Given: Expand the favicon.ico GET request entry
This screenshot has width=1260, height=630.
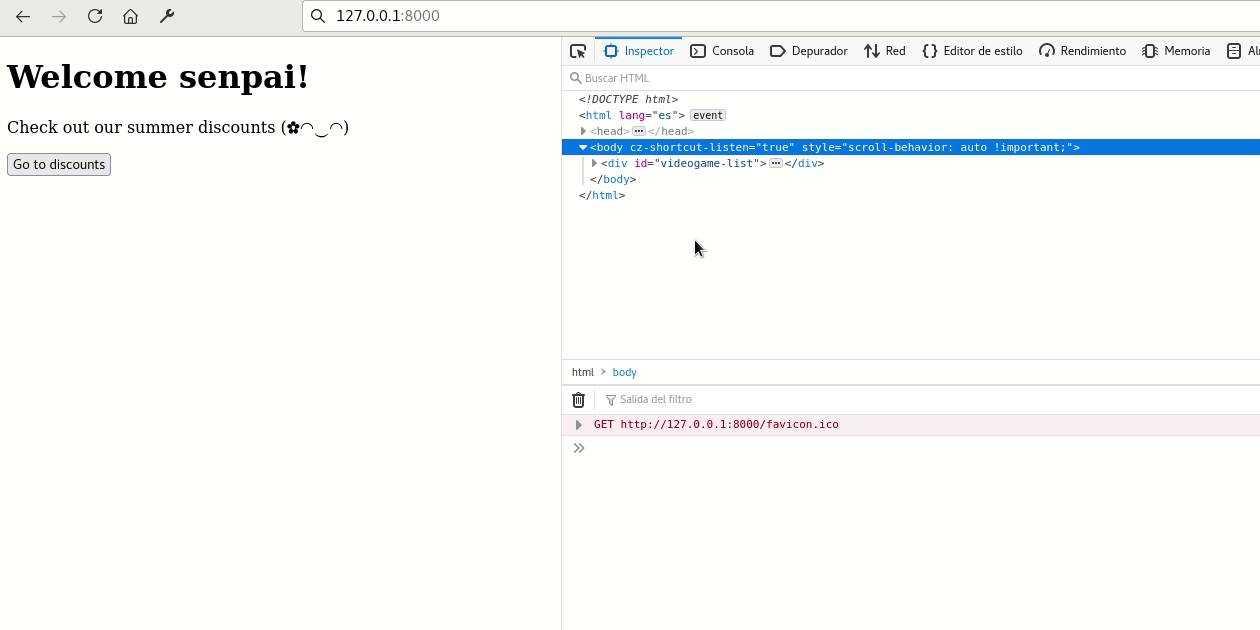Looking at the screenshot, I should 578,425.
